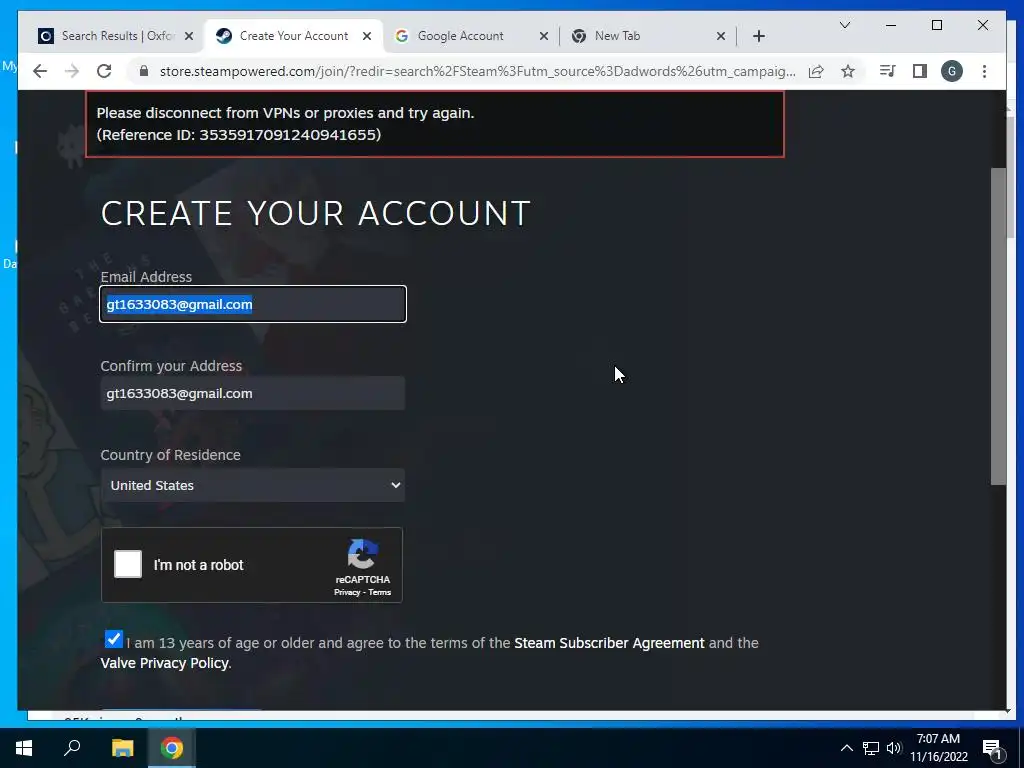Open Country of Residence dropdown

(253, 485)
